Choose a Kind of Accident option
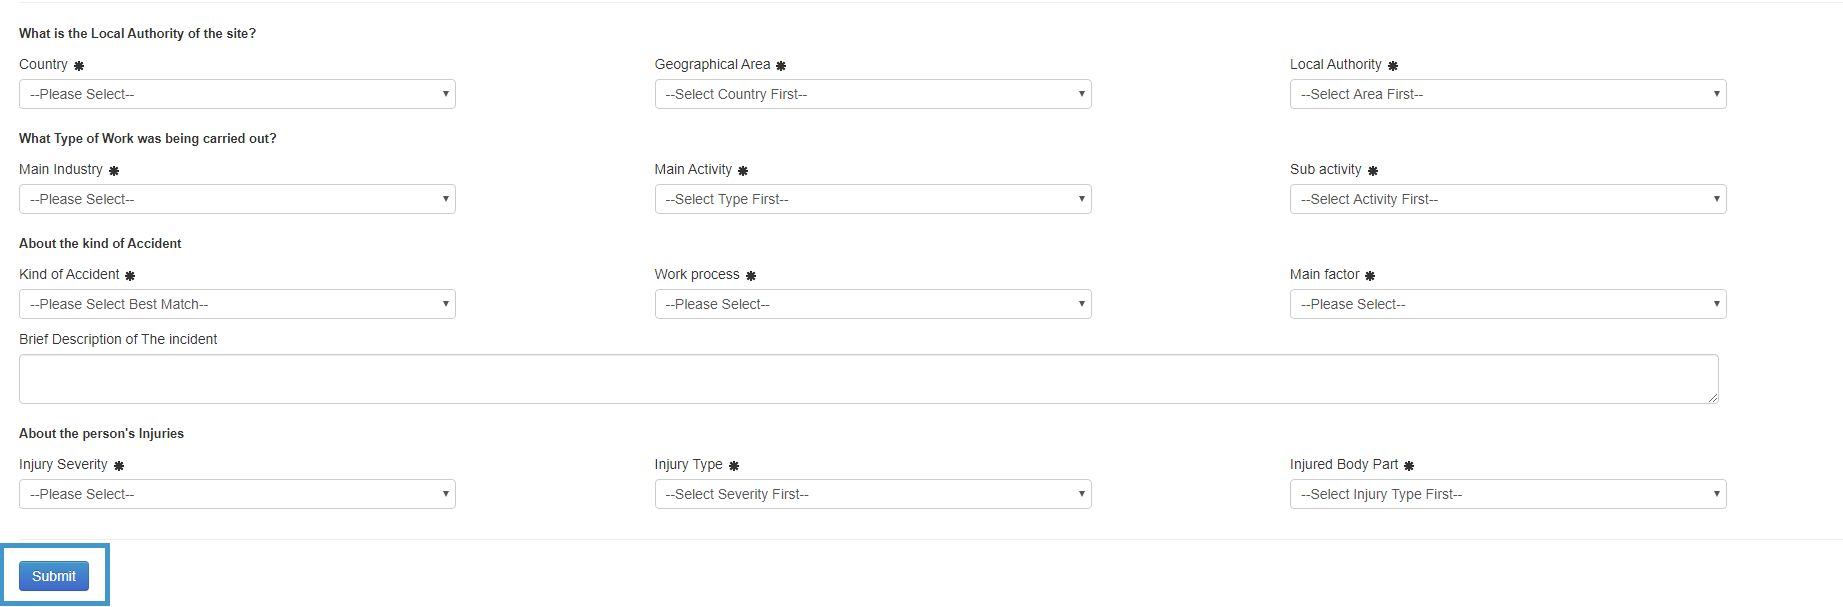 coord(237,304)
